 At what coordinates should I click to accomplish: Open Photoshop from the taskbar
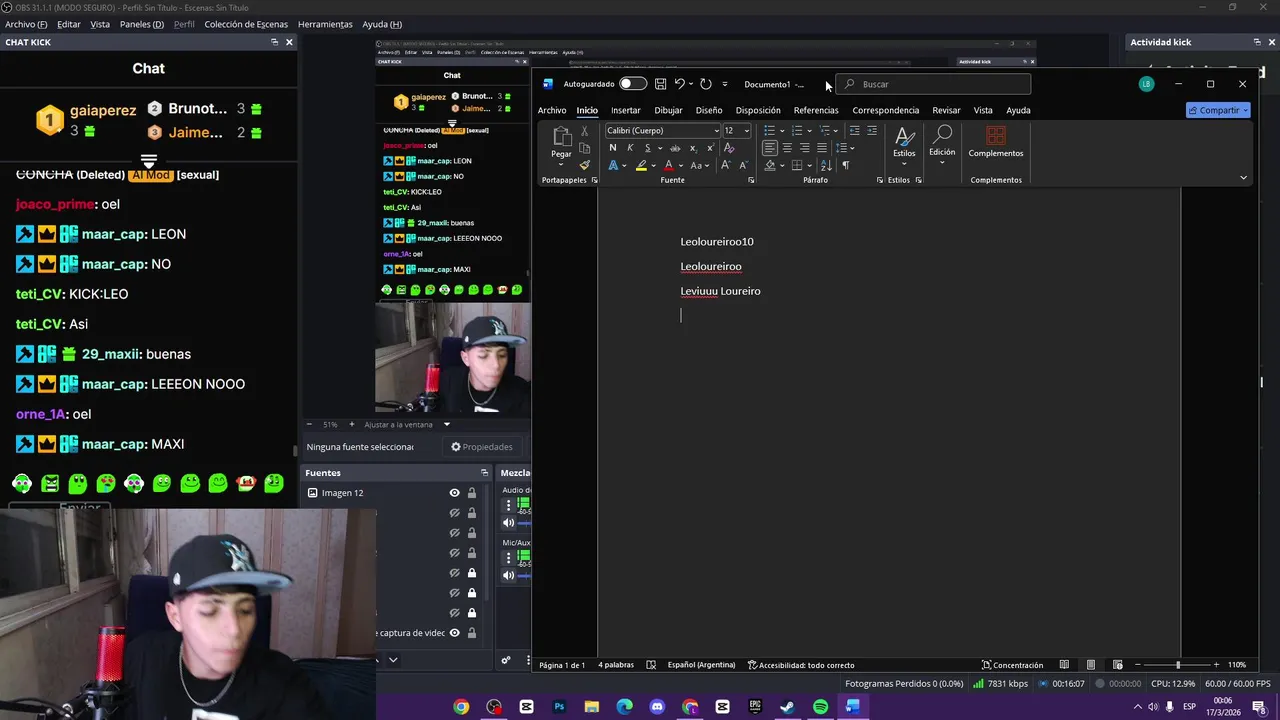click(x=559, y=707)
